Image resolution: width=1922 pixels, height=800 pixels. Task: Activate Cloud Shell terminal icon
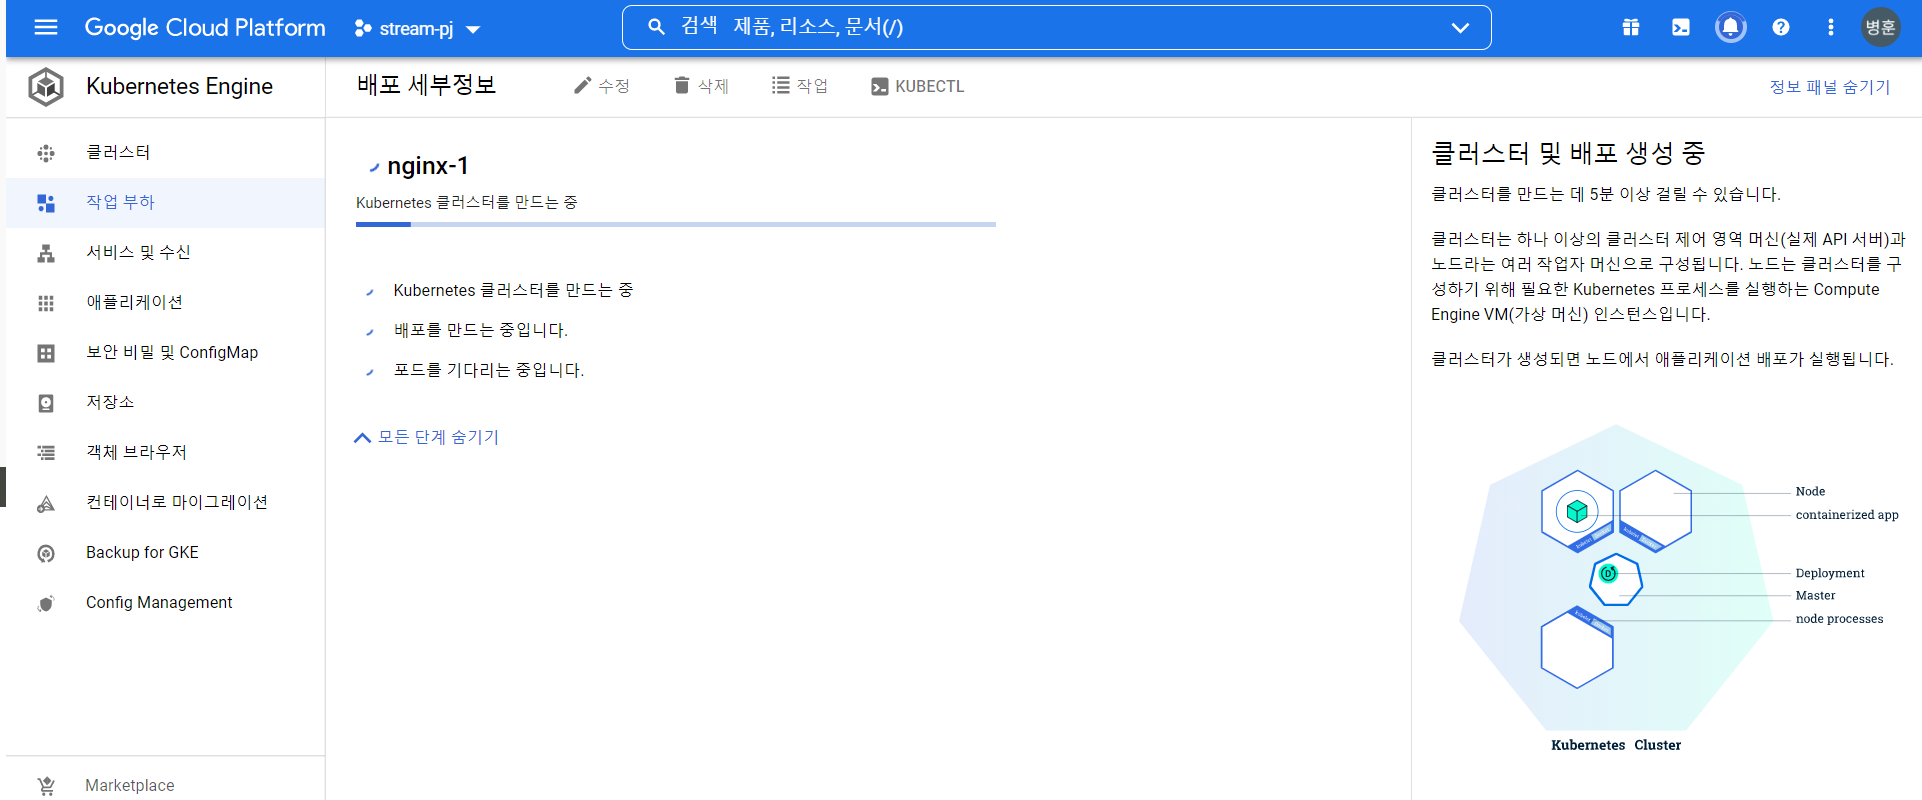coord(1681,27)
